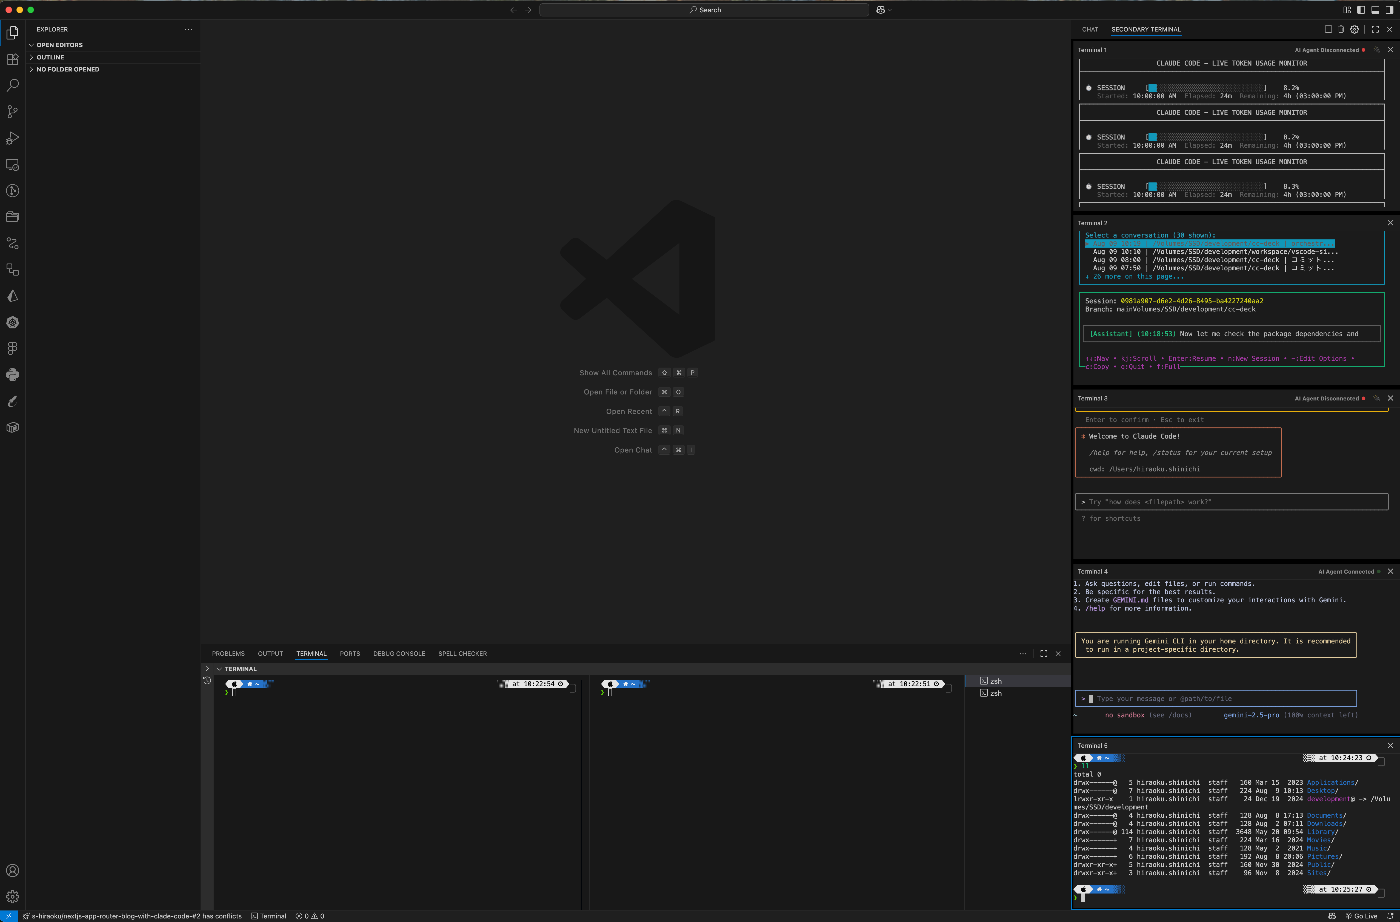Open the folder-shaped icon in activity bar
Screen dimensions: 1400x922
point(13,217)
